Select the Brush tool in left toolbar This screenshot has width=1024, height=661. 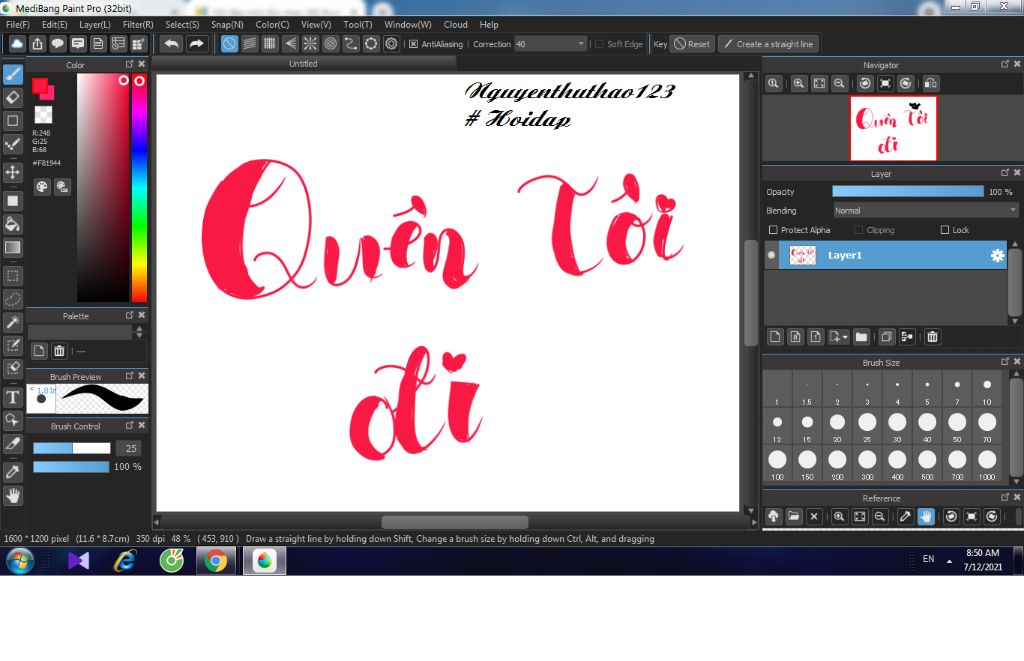click(x=13, y=74)
